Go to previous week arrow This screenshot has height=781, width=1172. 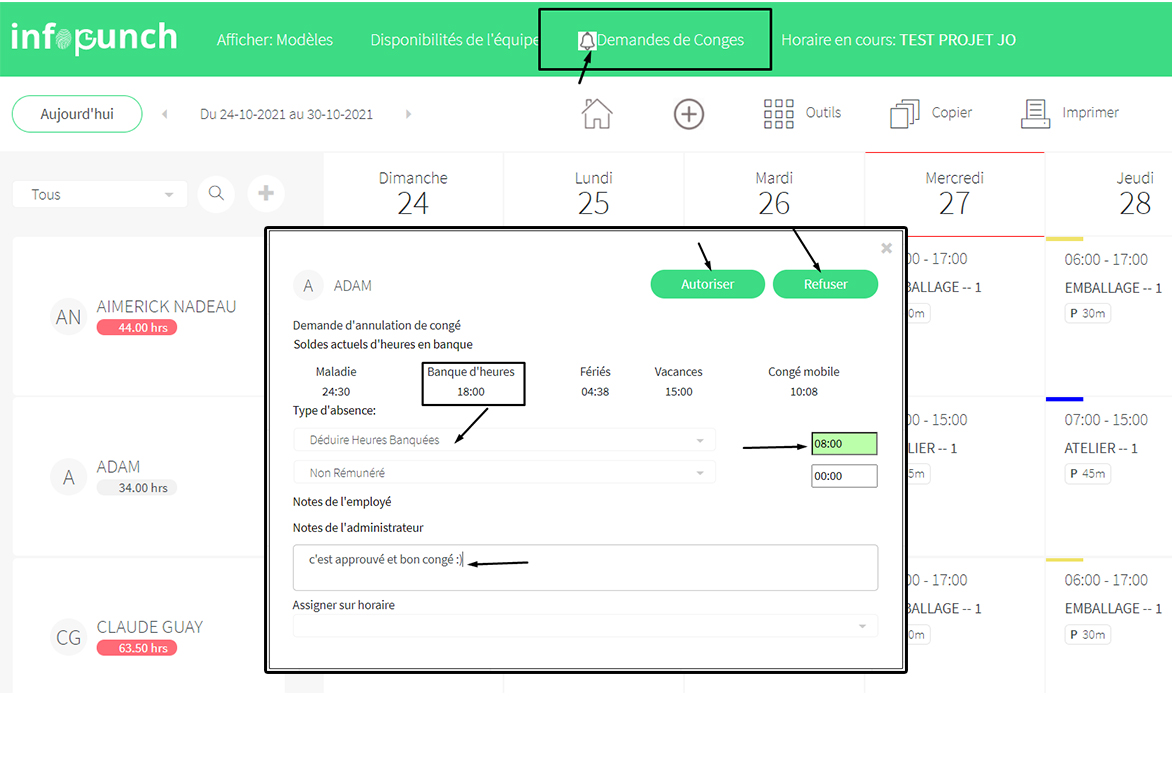tap(164, 114)
